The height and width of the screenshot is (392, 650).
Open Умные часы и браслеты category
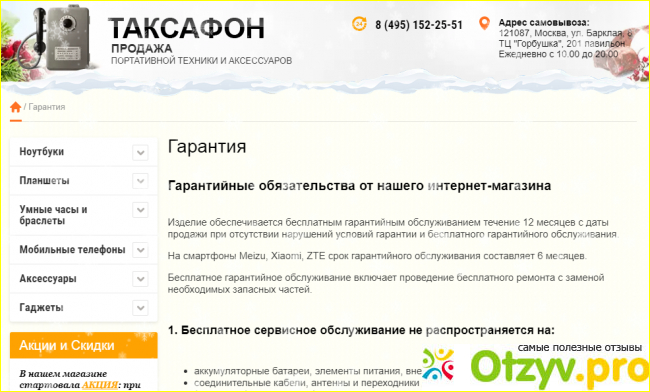point(53,215)
